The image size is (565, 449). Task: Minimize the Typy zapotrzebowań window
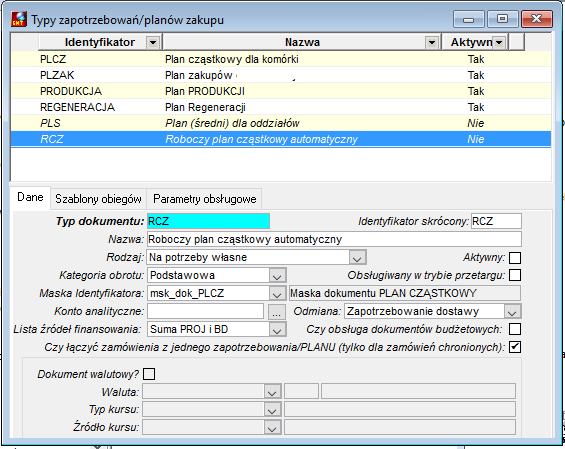(468, 19)
